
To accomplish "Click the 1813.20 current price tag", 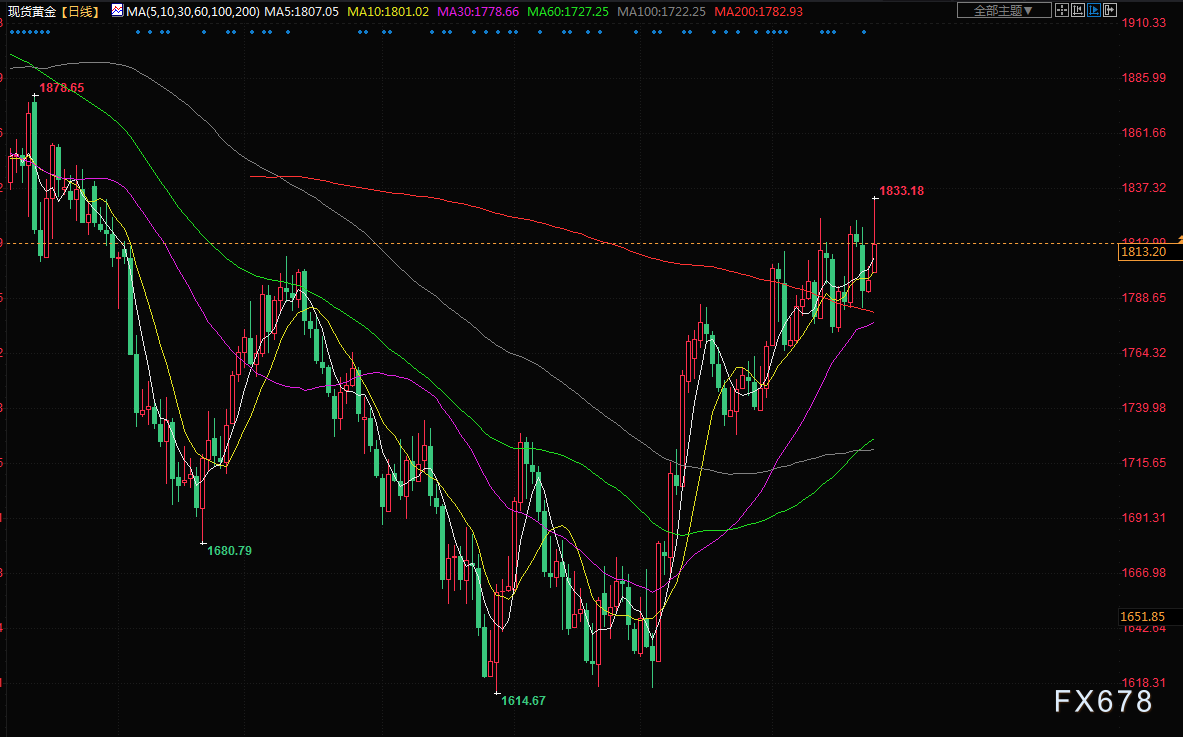I will [x=1142, y=253].
